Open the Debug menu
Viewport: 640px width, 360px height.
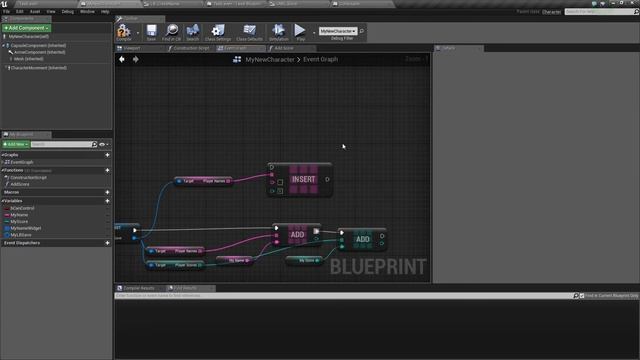pos(67,11)
